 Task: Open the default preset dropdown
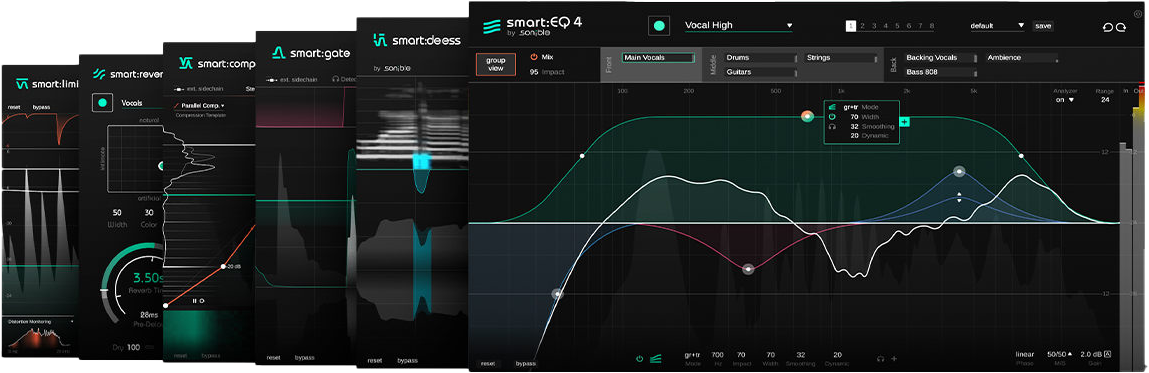997,26
